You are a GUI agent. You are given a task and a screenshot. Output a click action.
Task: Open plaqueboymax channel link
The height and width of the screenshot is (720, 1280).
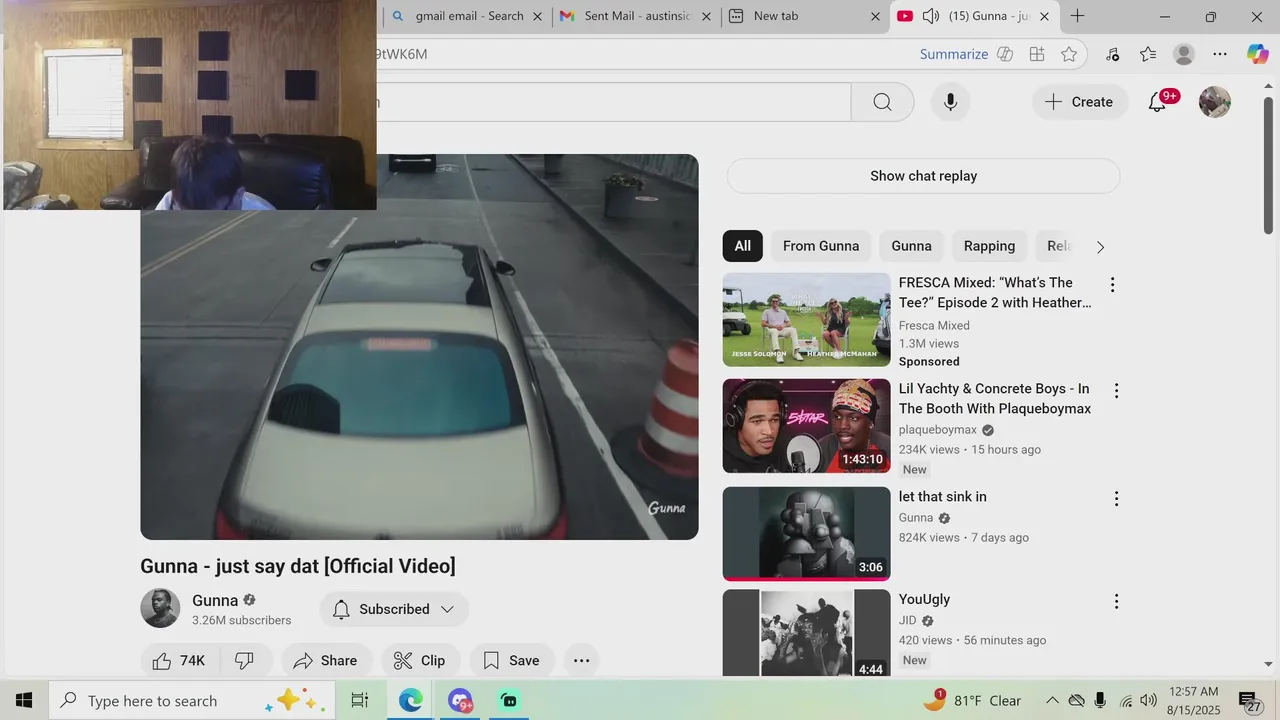click(x=938, y=430)
